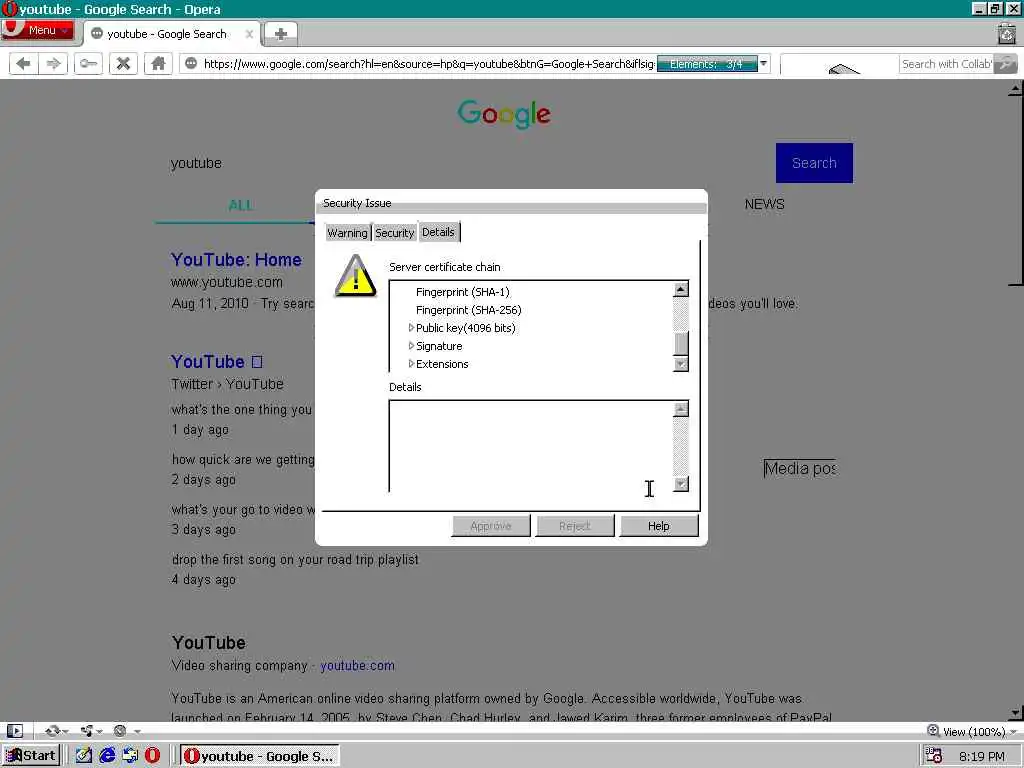Click the zoom magnifier icon in status bar
The width and height of the screenshot is (1024, 768).
pos(933,731)
